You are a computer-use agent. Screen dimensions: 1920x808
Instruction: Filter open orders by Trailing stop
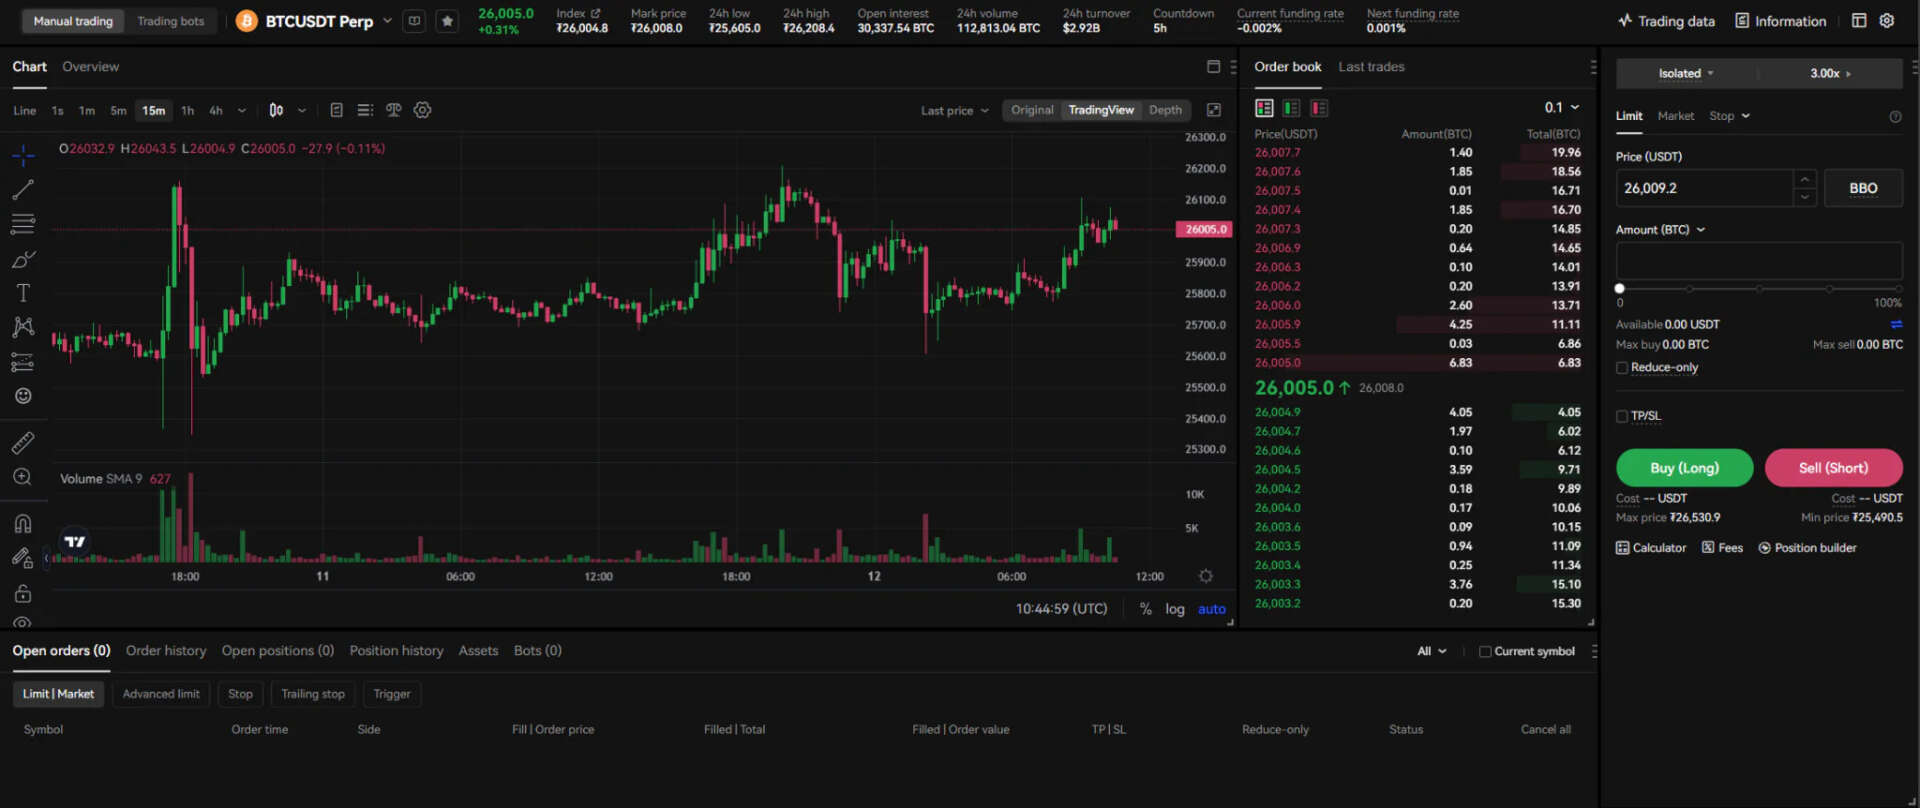(313, 694)
